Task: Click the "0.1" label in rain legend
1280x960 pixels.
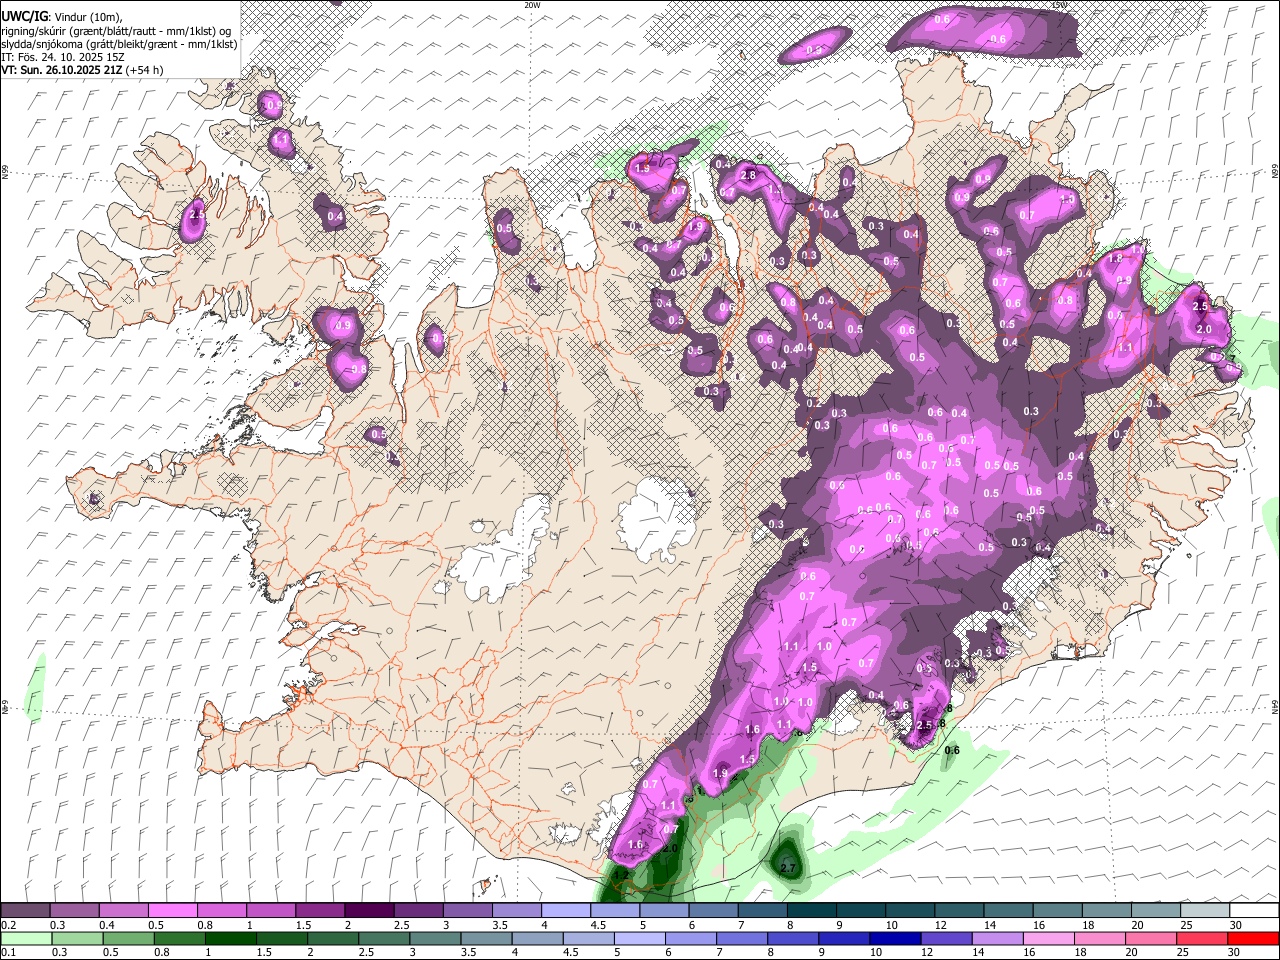Action: point(8,953)
